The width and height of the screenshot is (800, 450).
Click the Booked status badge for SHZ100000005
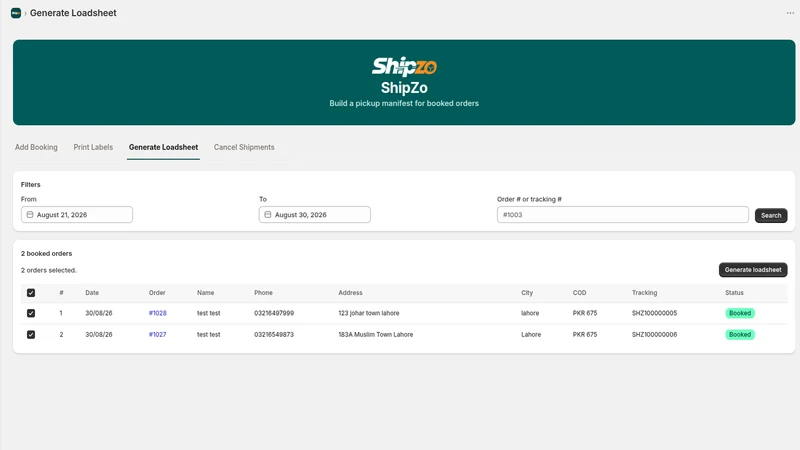coord(740,313)
